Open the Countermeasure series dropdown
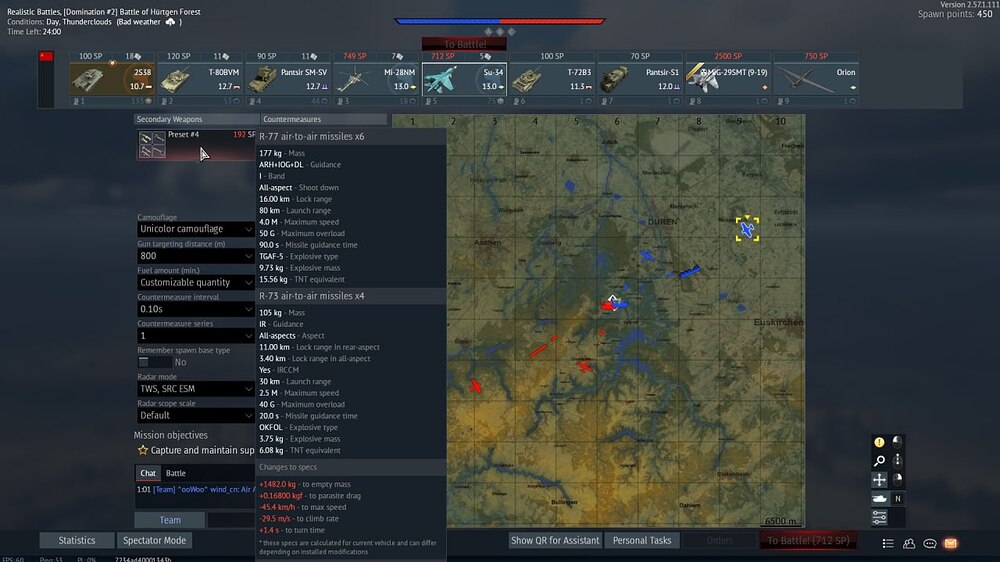The image size is (1000, 562). point(196,336)
